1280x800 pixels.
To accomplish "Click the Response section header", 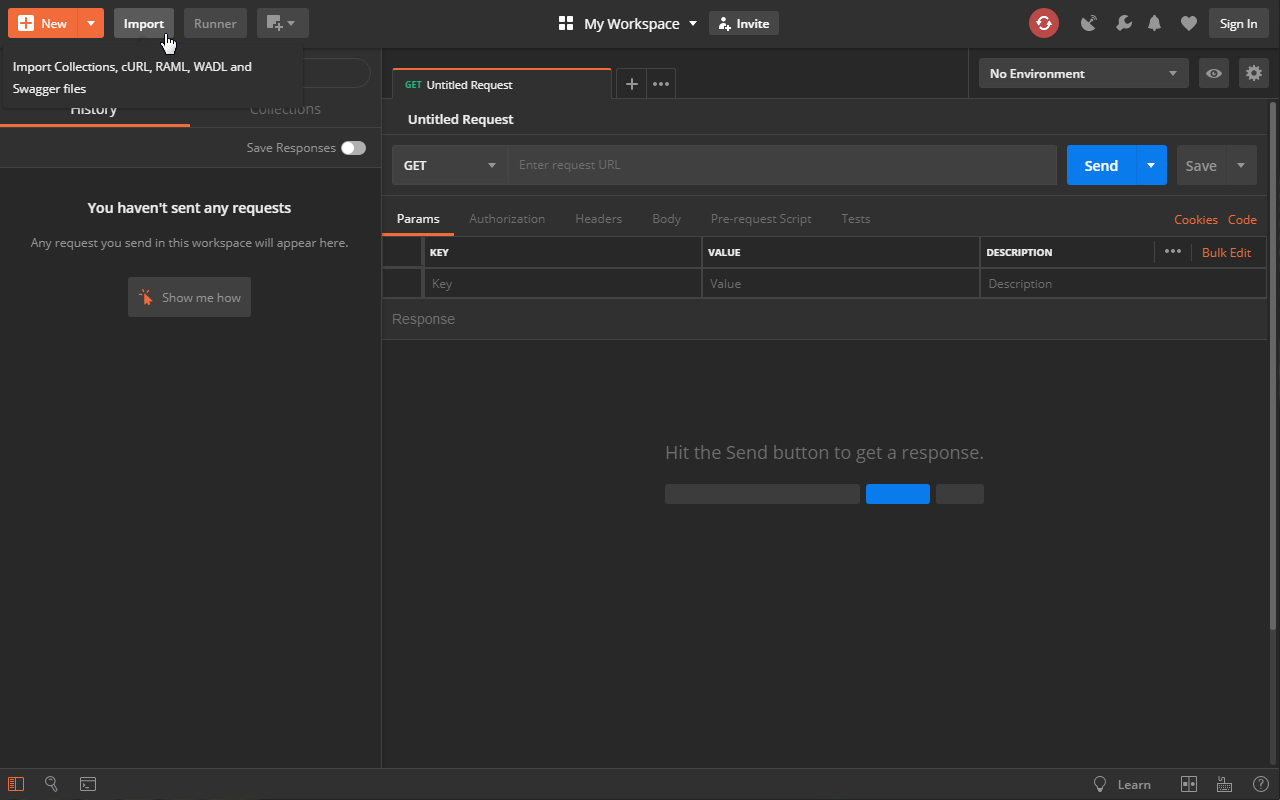I will click(x=824, y=319).
